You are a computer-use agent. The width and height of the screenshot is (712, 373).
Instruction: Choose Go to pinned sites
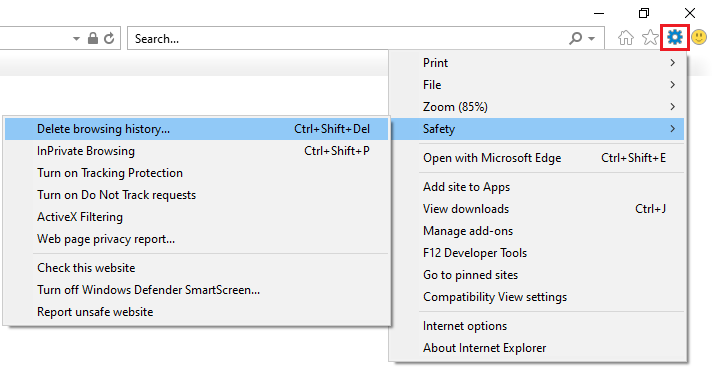538,275
